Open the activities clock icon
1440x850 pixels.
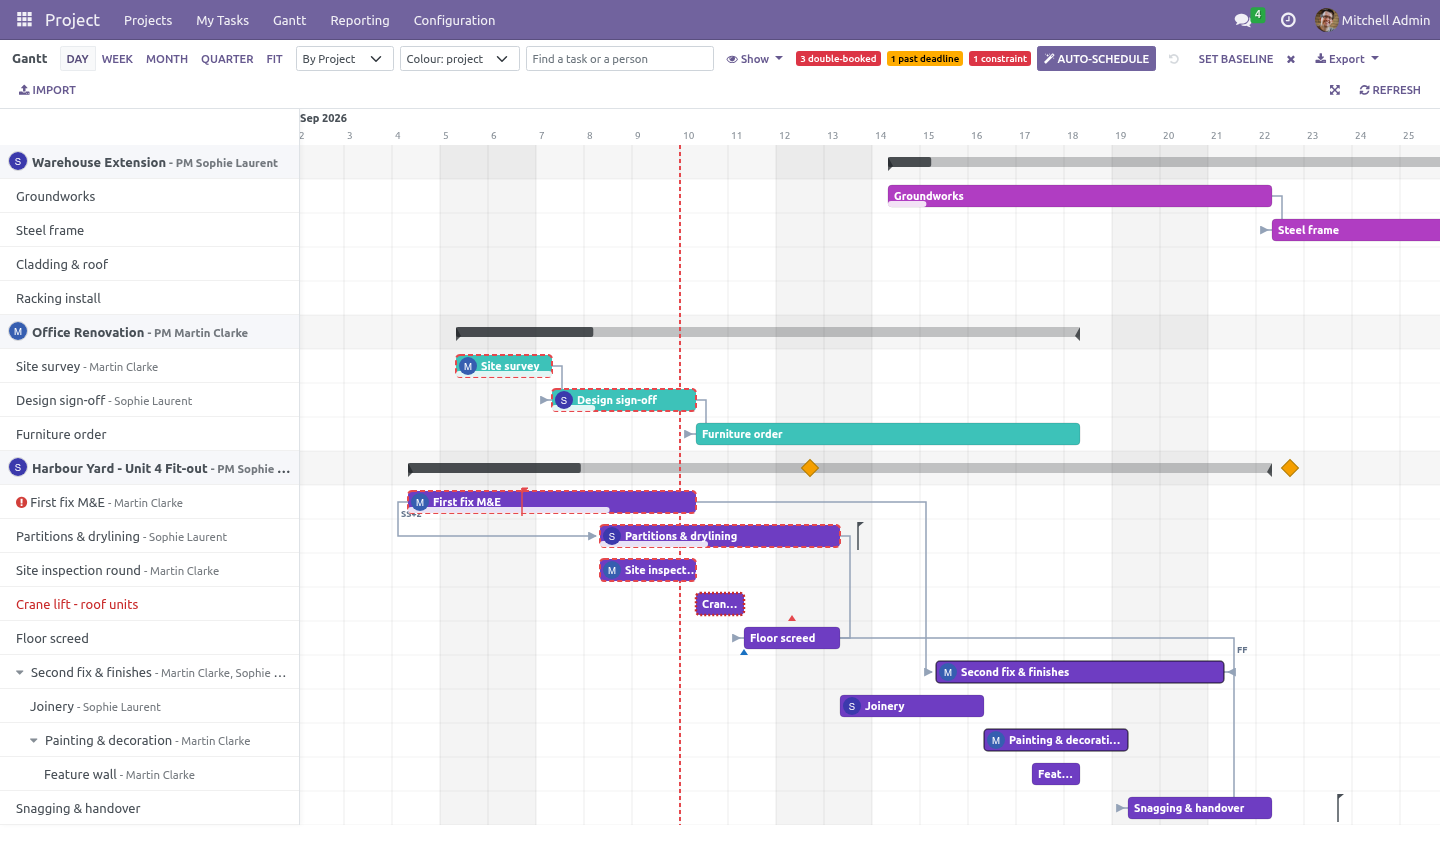1288,20
